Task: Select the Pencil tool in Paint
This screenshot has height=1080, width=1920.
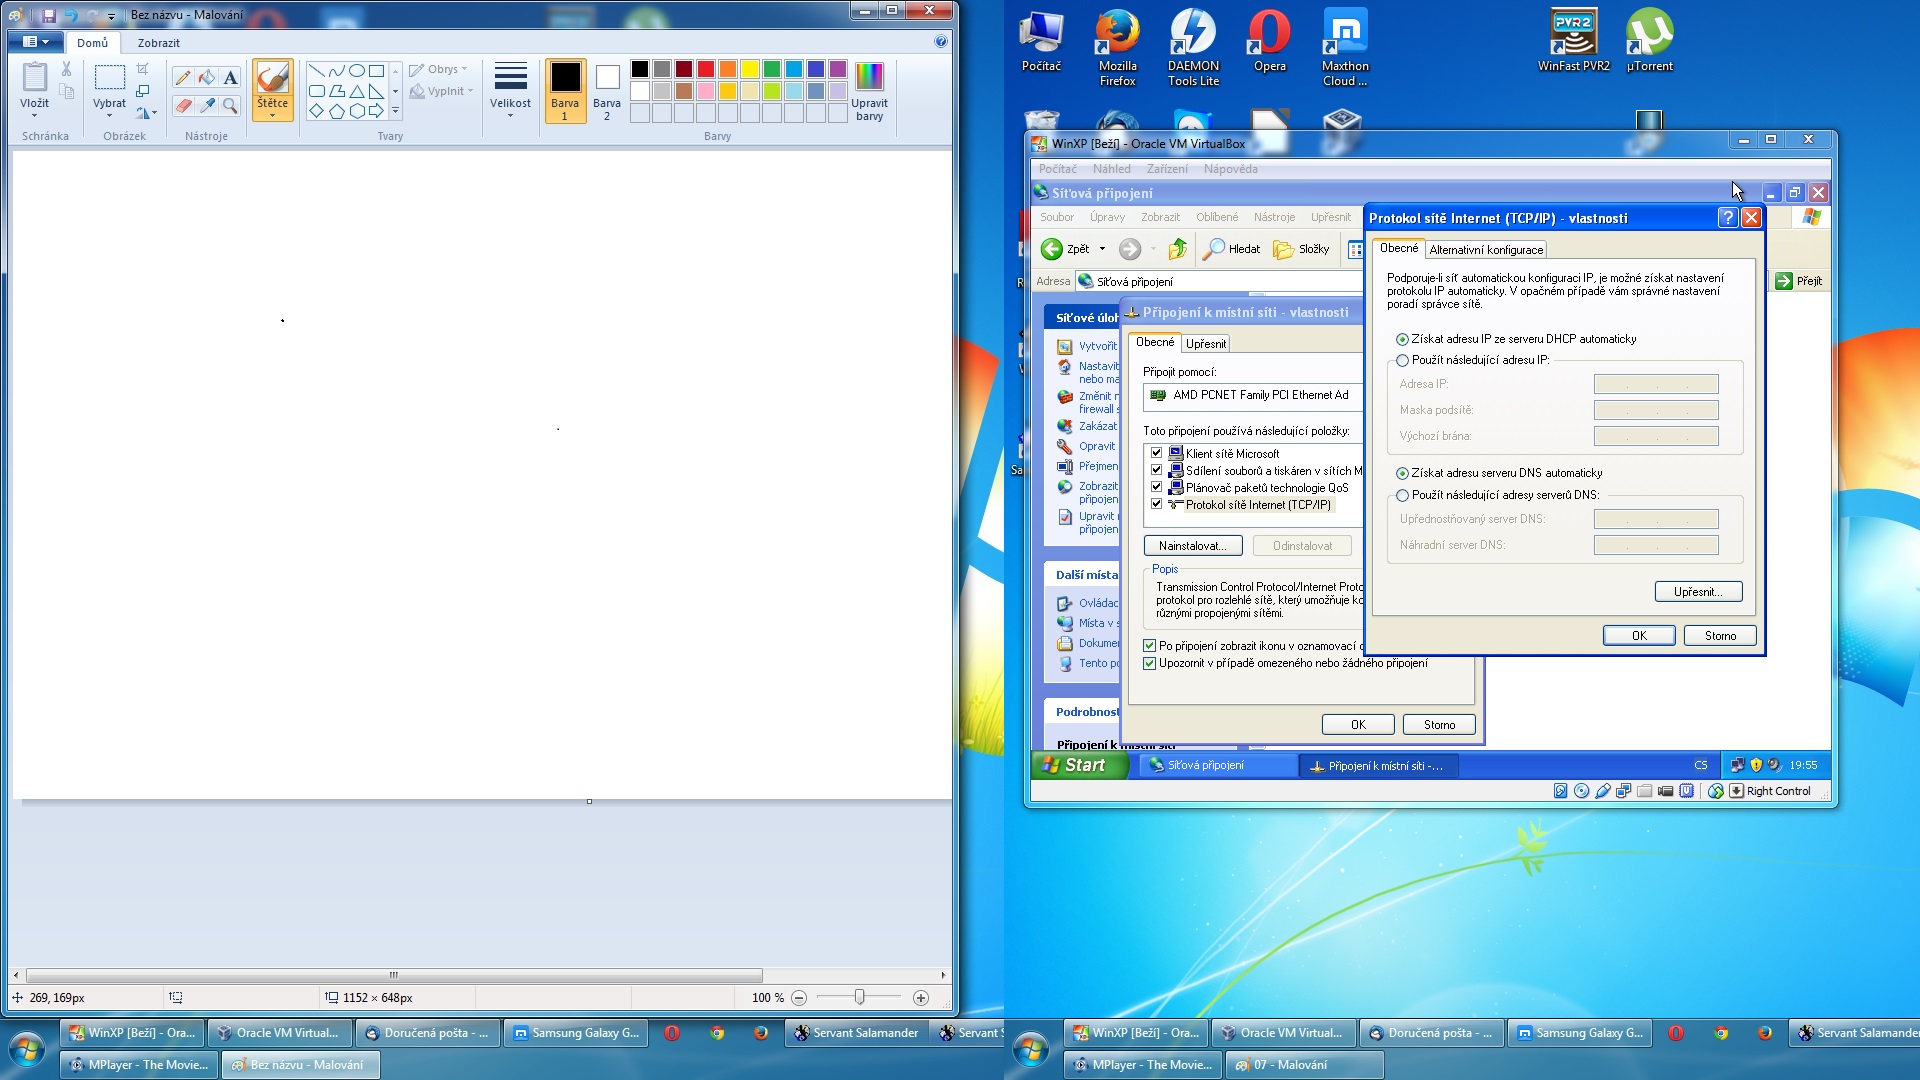Action: point(182,78)
